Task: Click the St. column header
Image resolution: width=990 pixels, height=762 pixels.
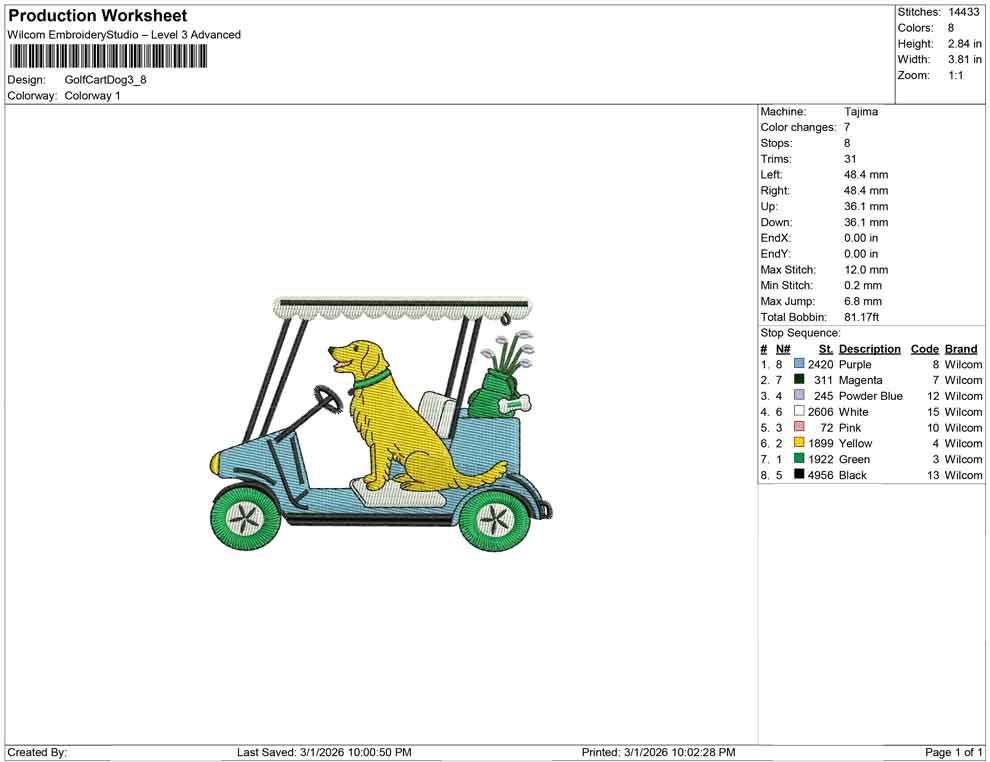Action: (x=826, y=348)
